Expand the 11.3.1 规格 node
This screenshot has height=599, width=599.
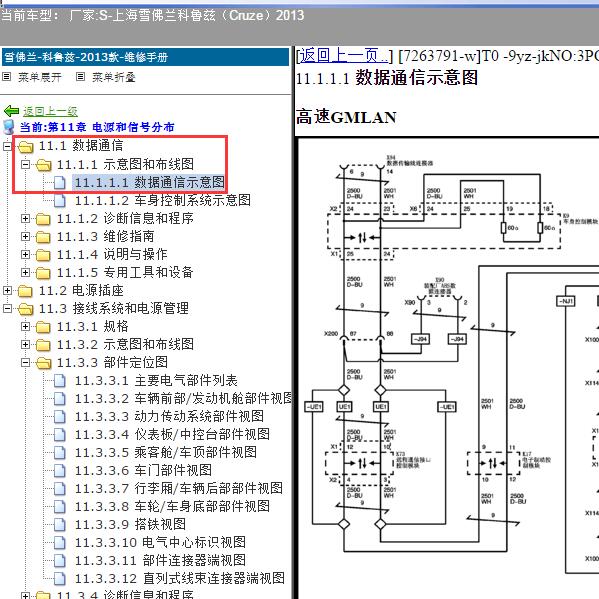coord(25,327)
